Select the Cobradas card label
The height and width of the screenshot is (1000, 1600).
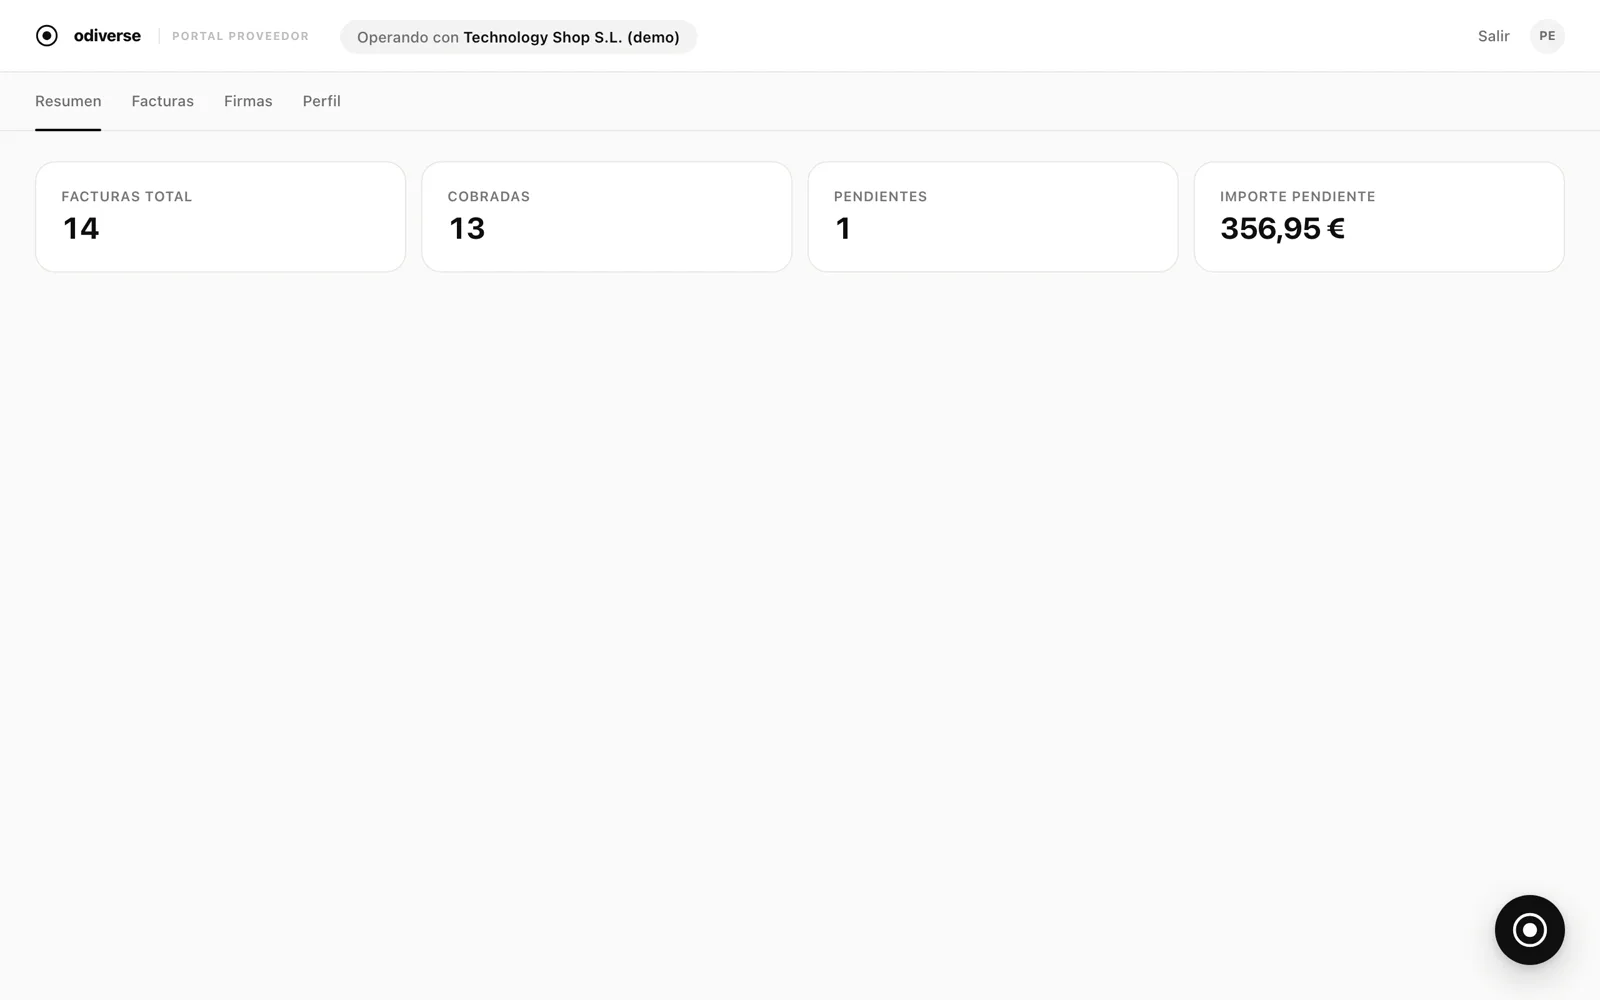(x=489, y=197)
